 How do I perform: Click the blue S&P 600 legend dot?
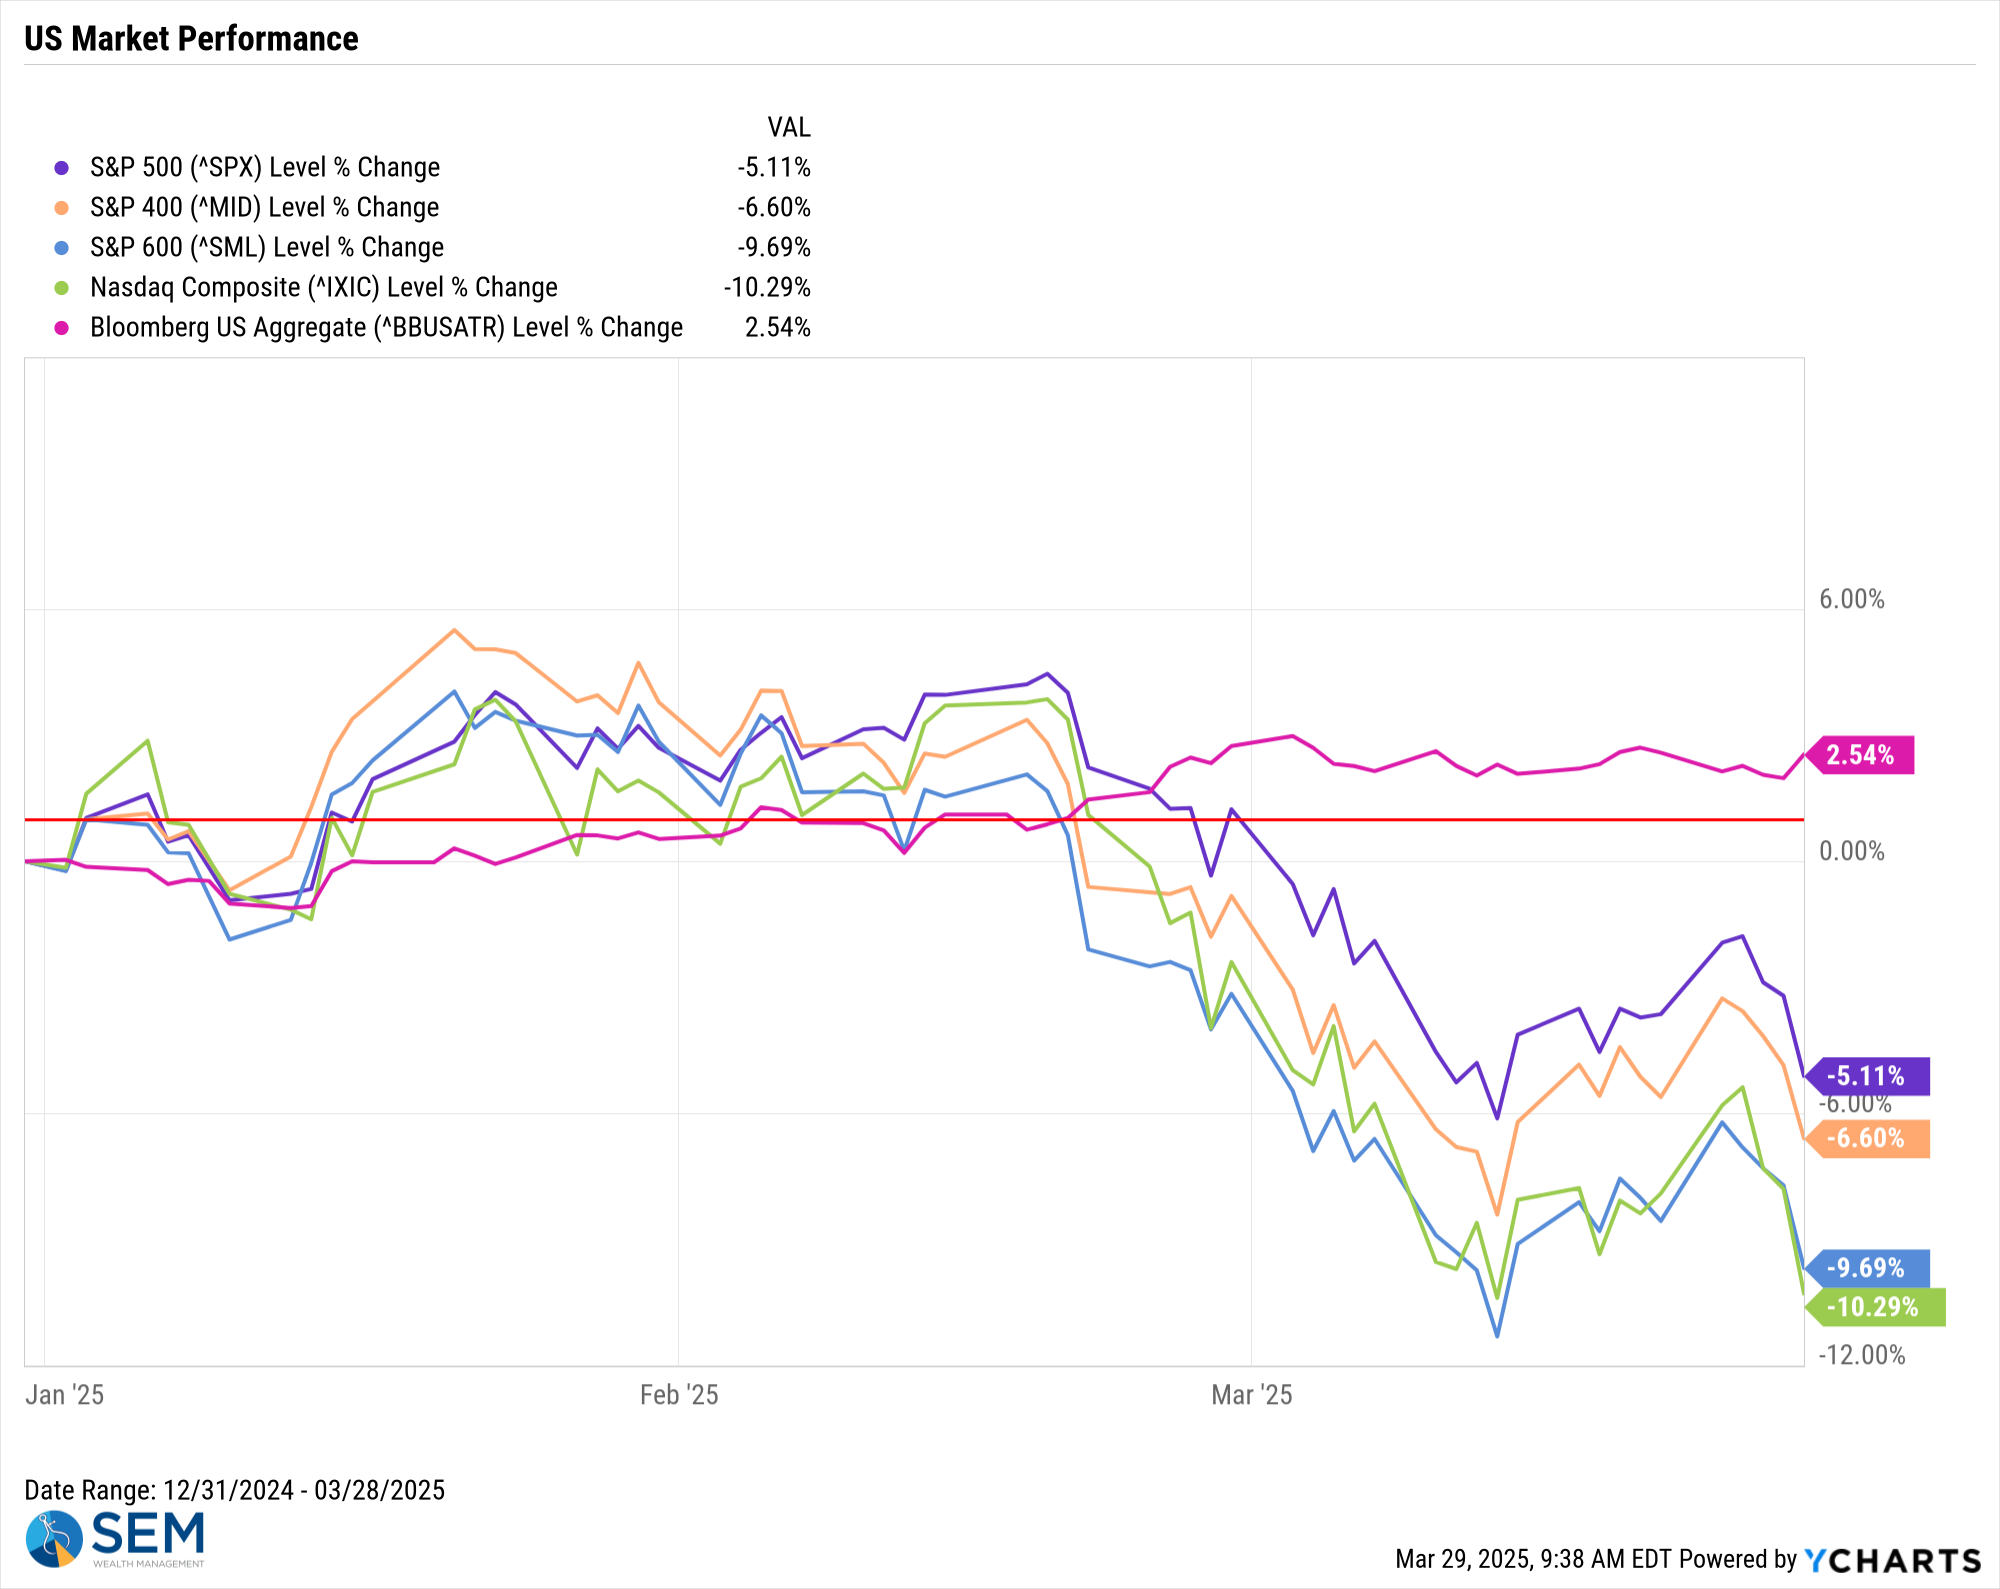[62, 248]
